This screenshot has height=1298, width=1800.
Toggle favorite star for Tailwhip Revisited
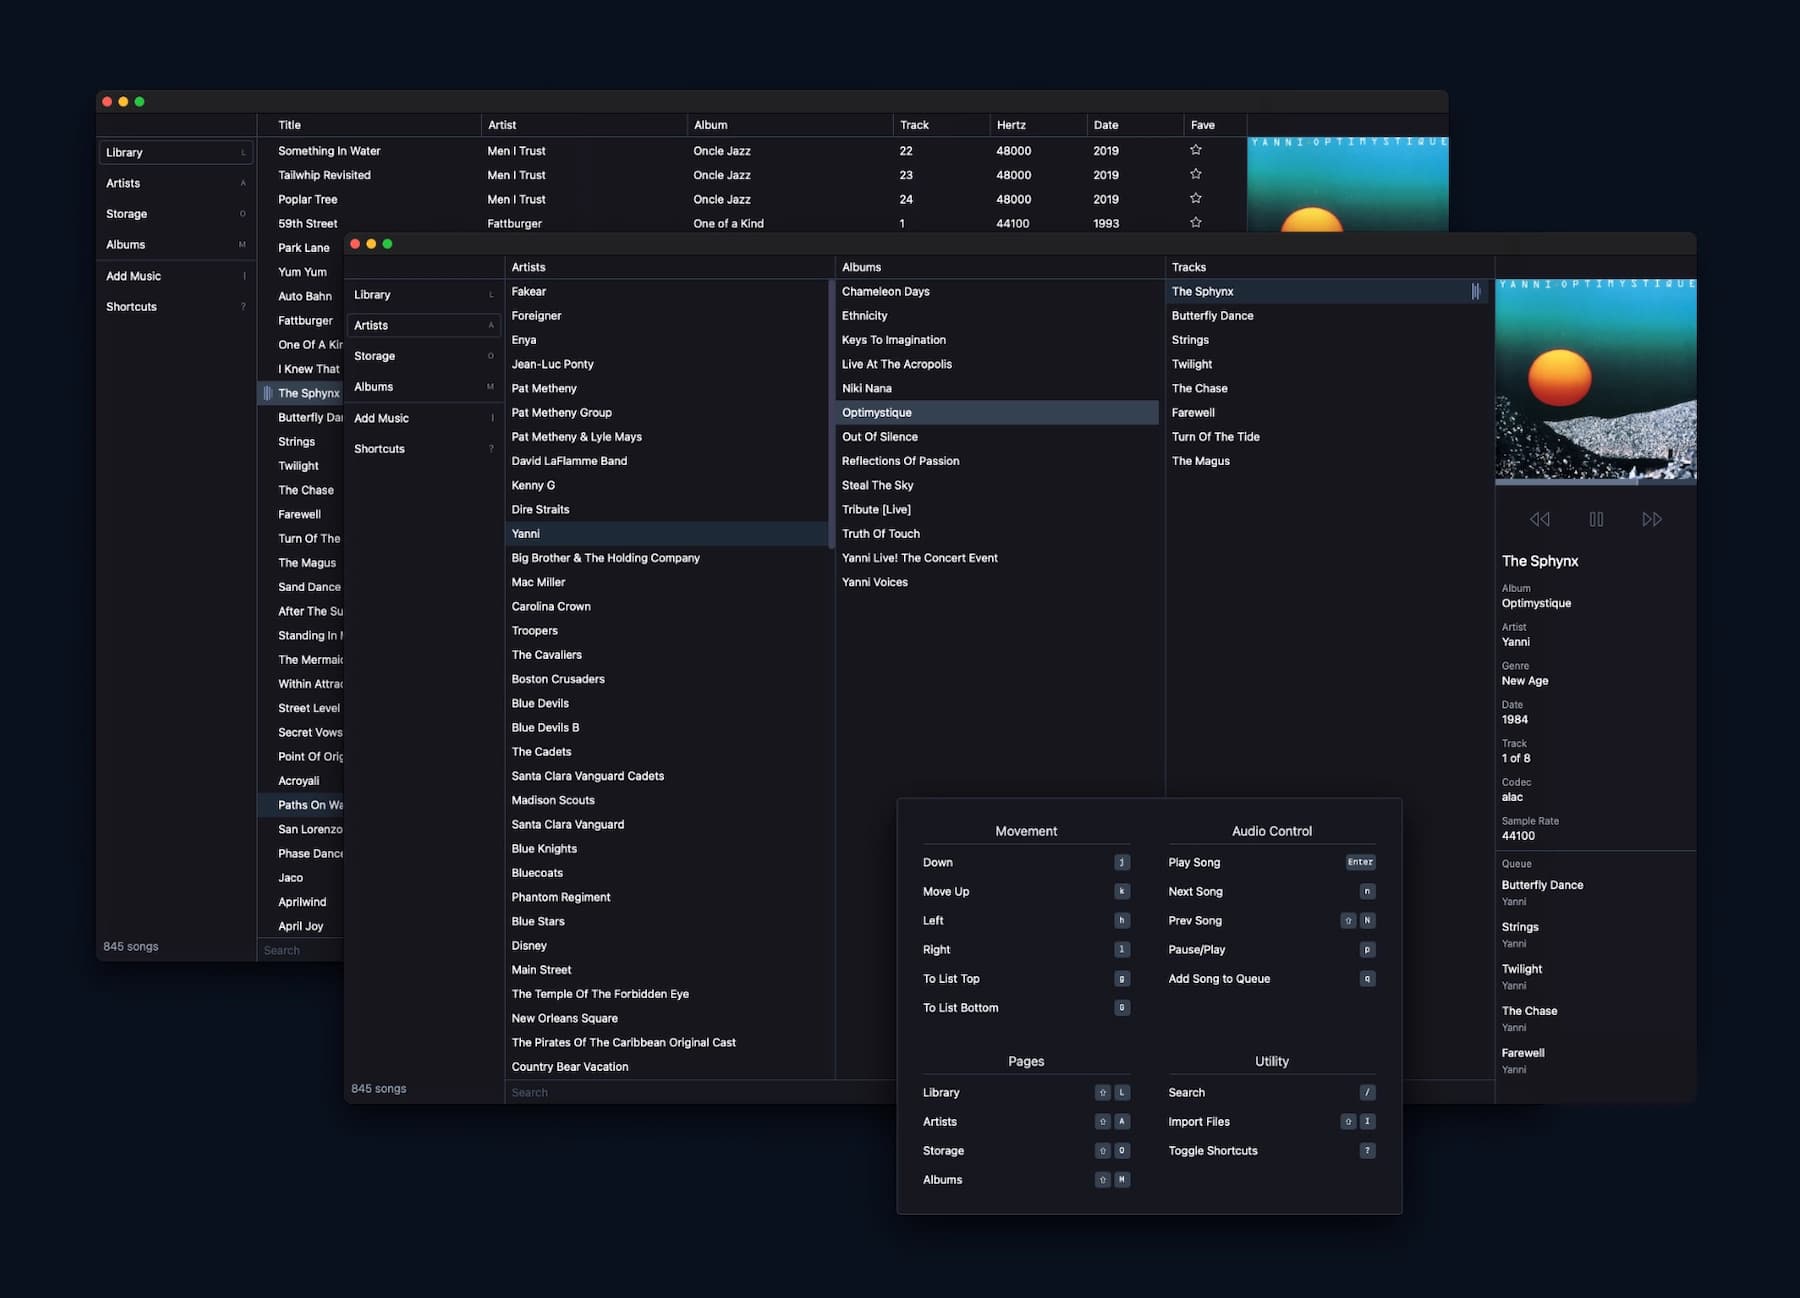1195,174
